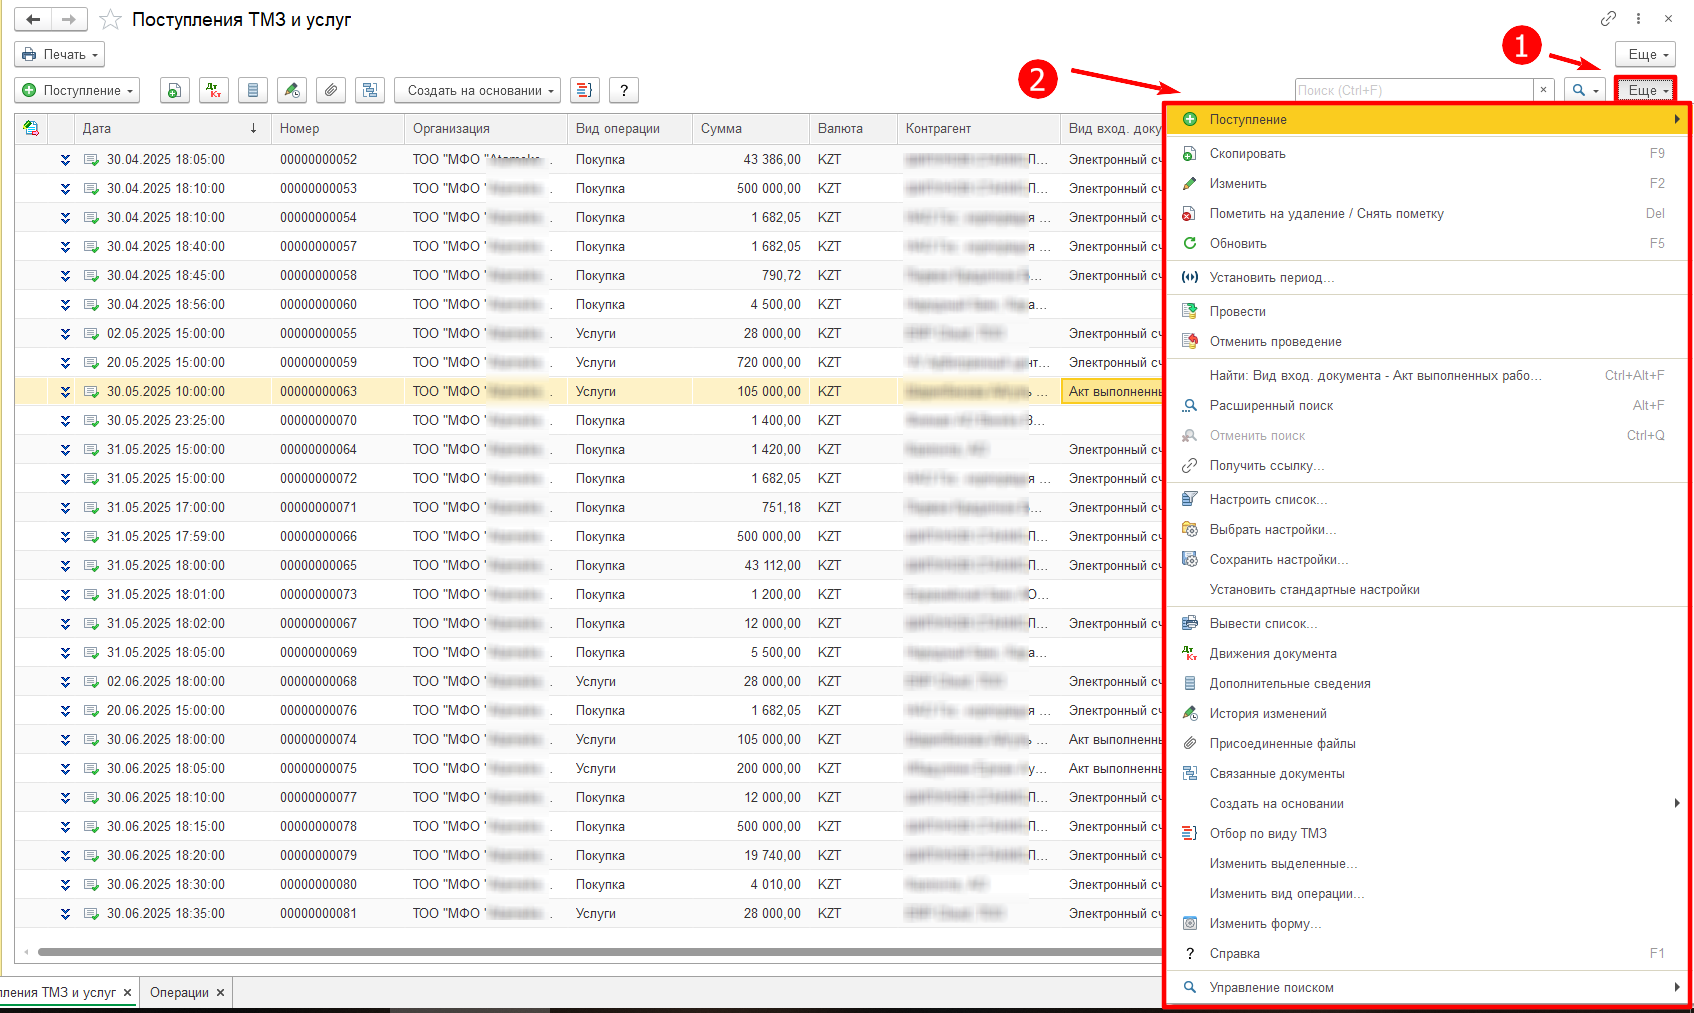This screenshot has width=1694, height=1013.
Task: Select Отбор по виду ТМЗ menu entry
Action: click(1428, 833)
